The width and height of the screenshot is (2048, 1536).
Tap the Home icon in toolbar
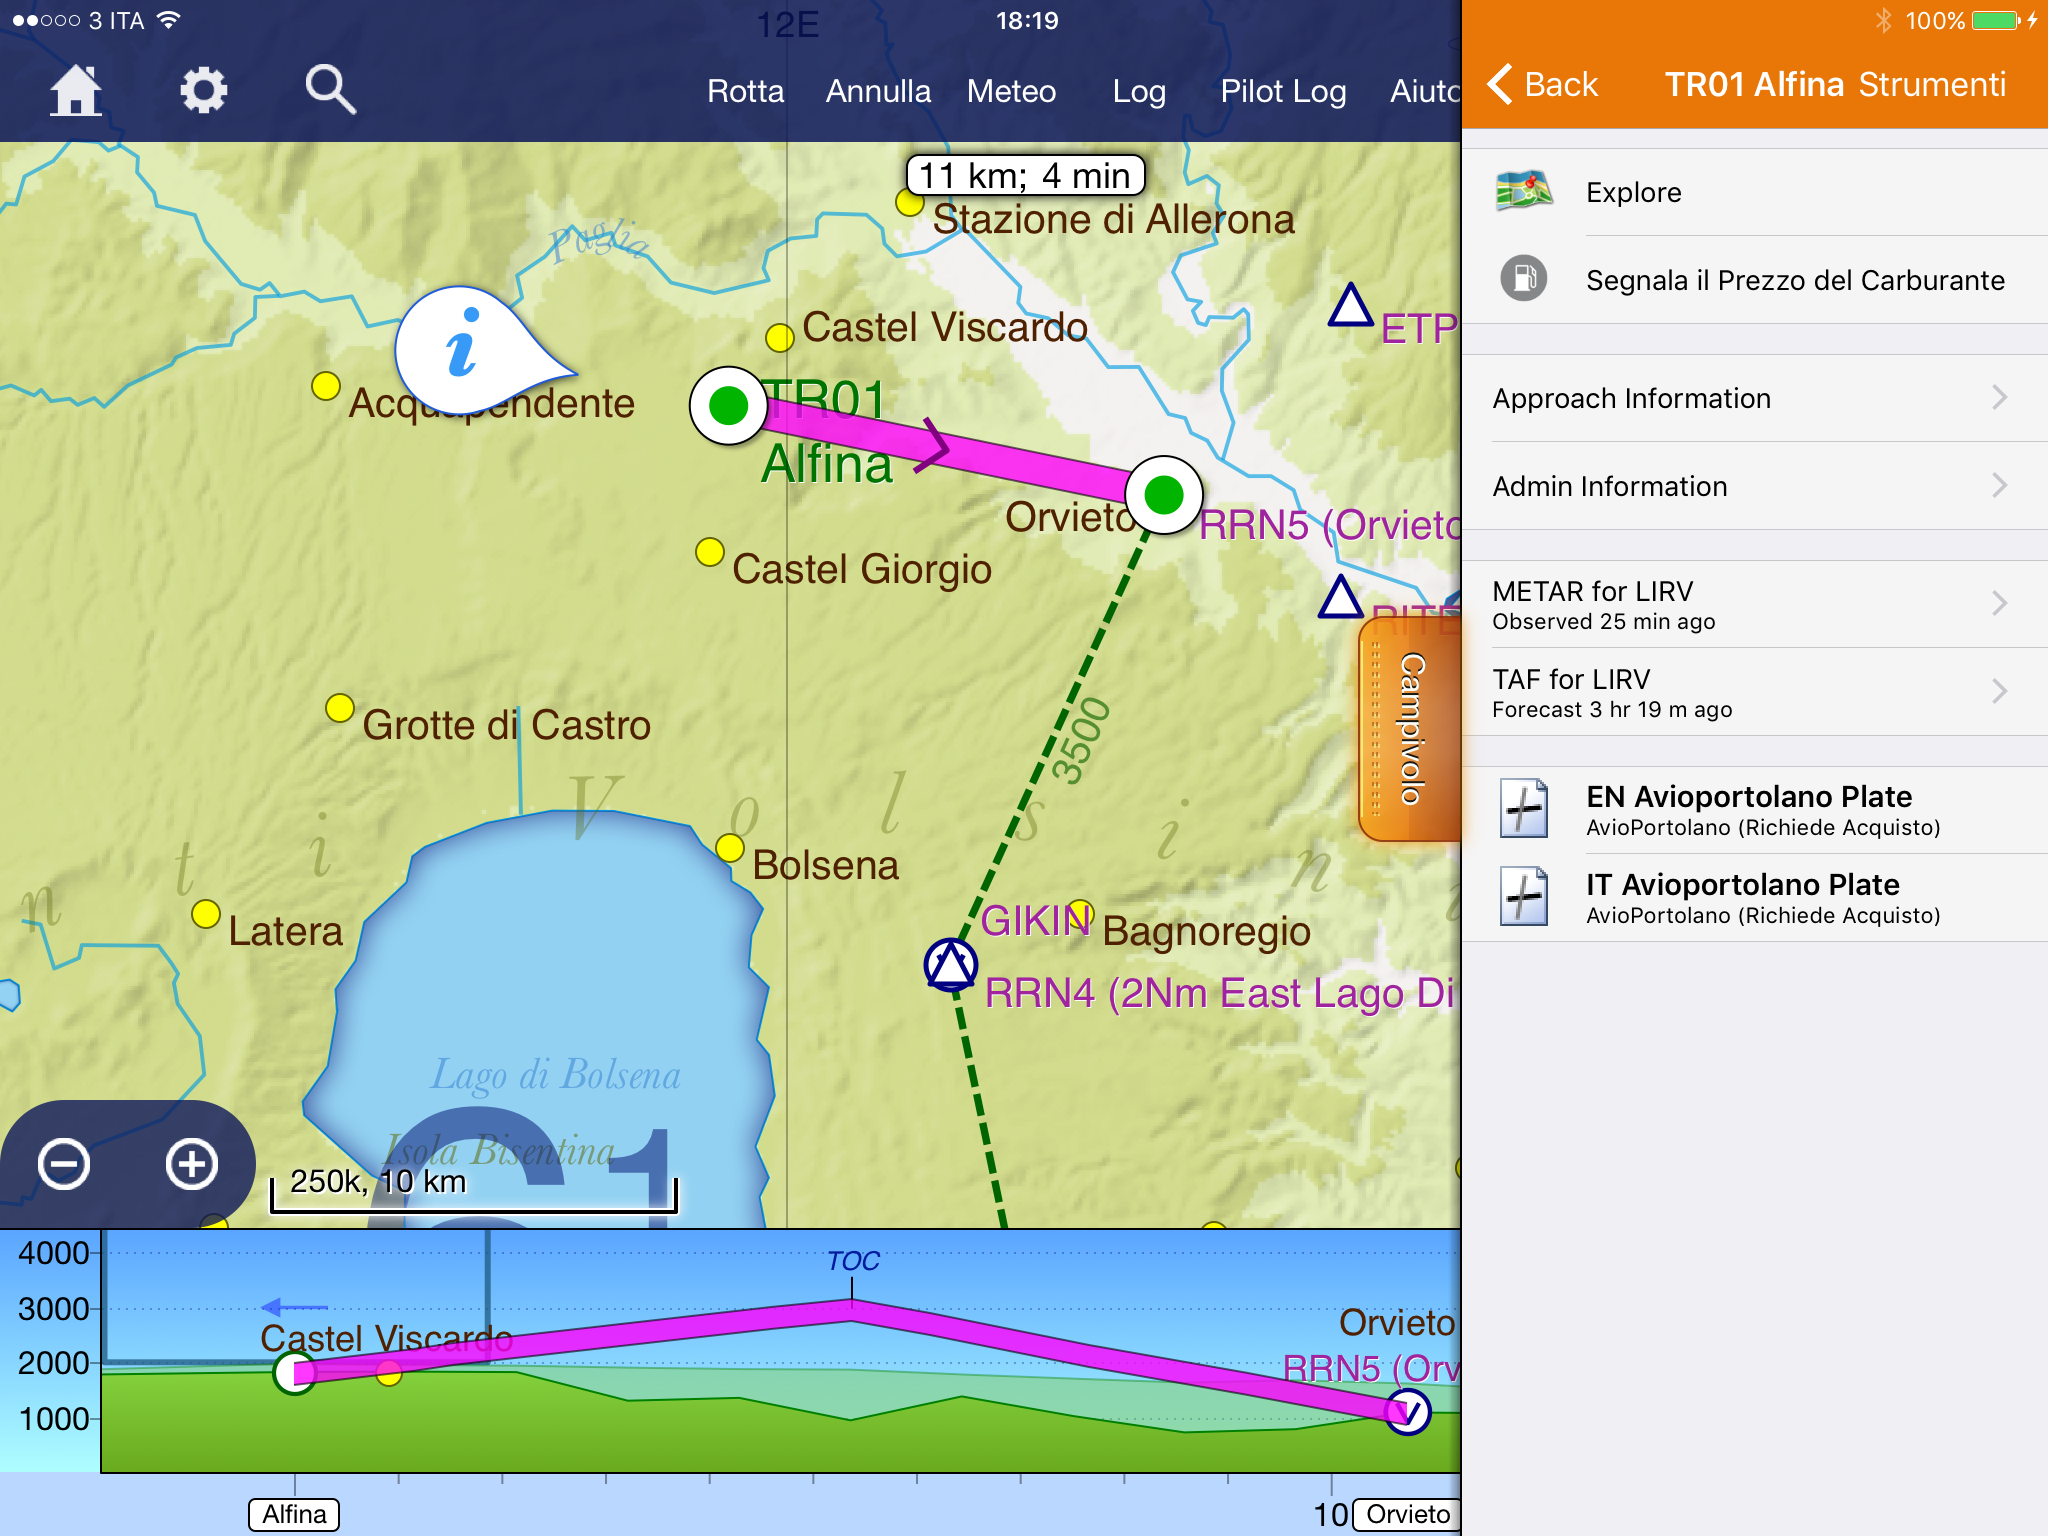click(76, 91)
